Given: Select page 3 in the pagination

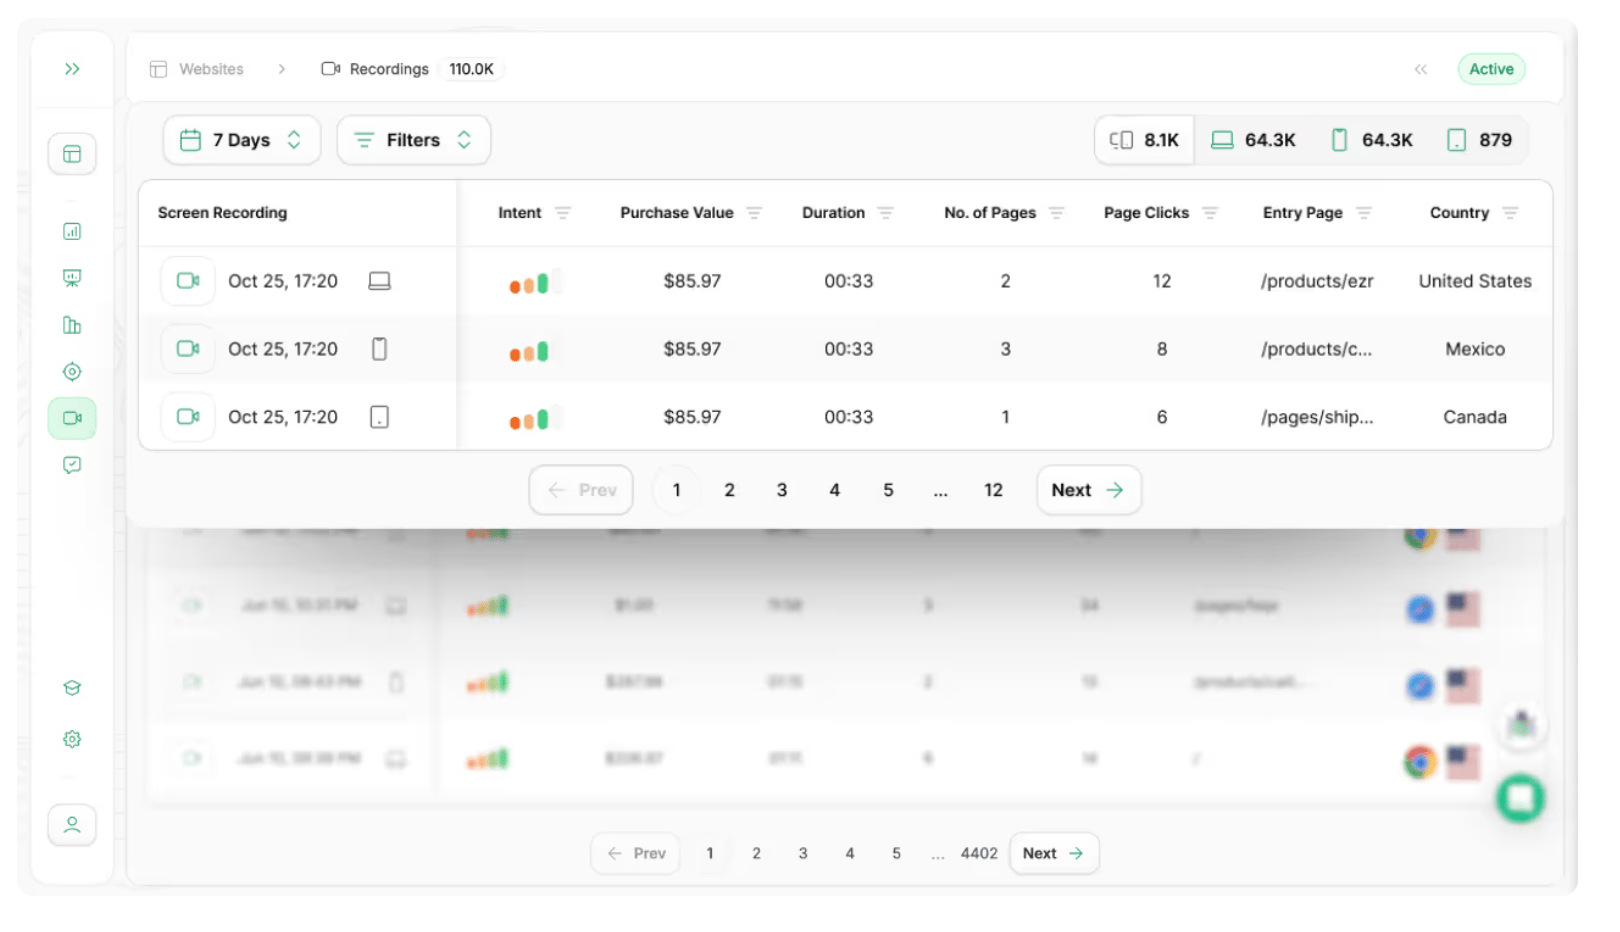Looking at the screenshot, I should pyautogui.click(x=782, y=490).
